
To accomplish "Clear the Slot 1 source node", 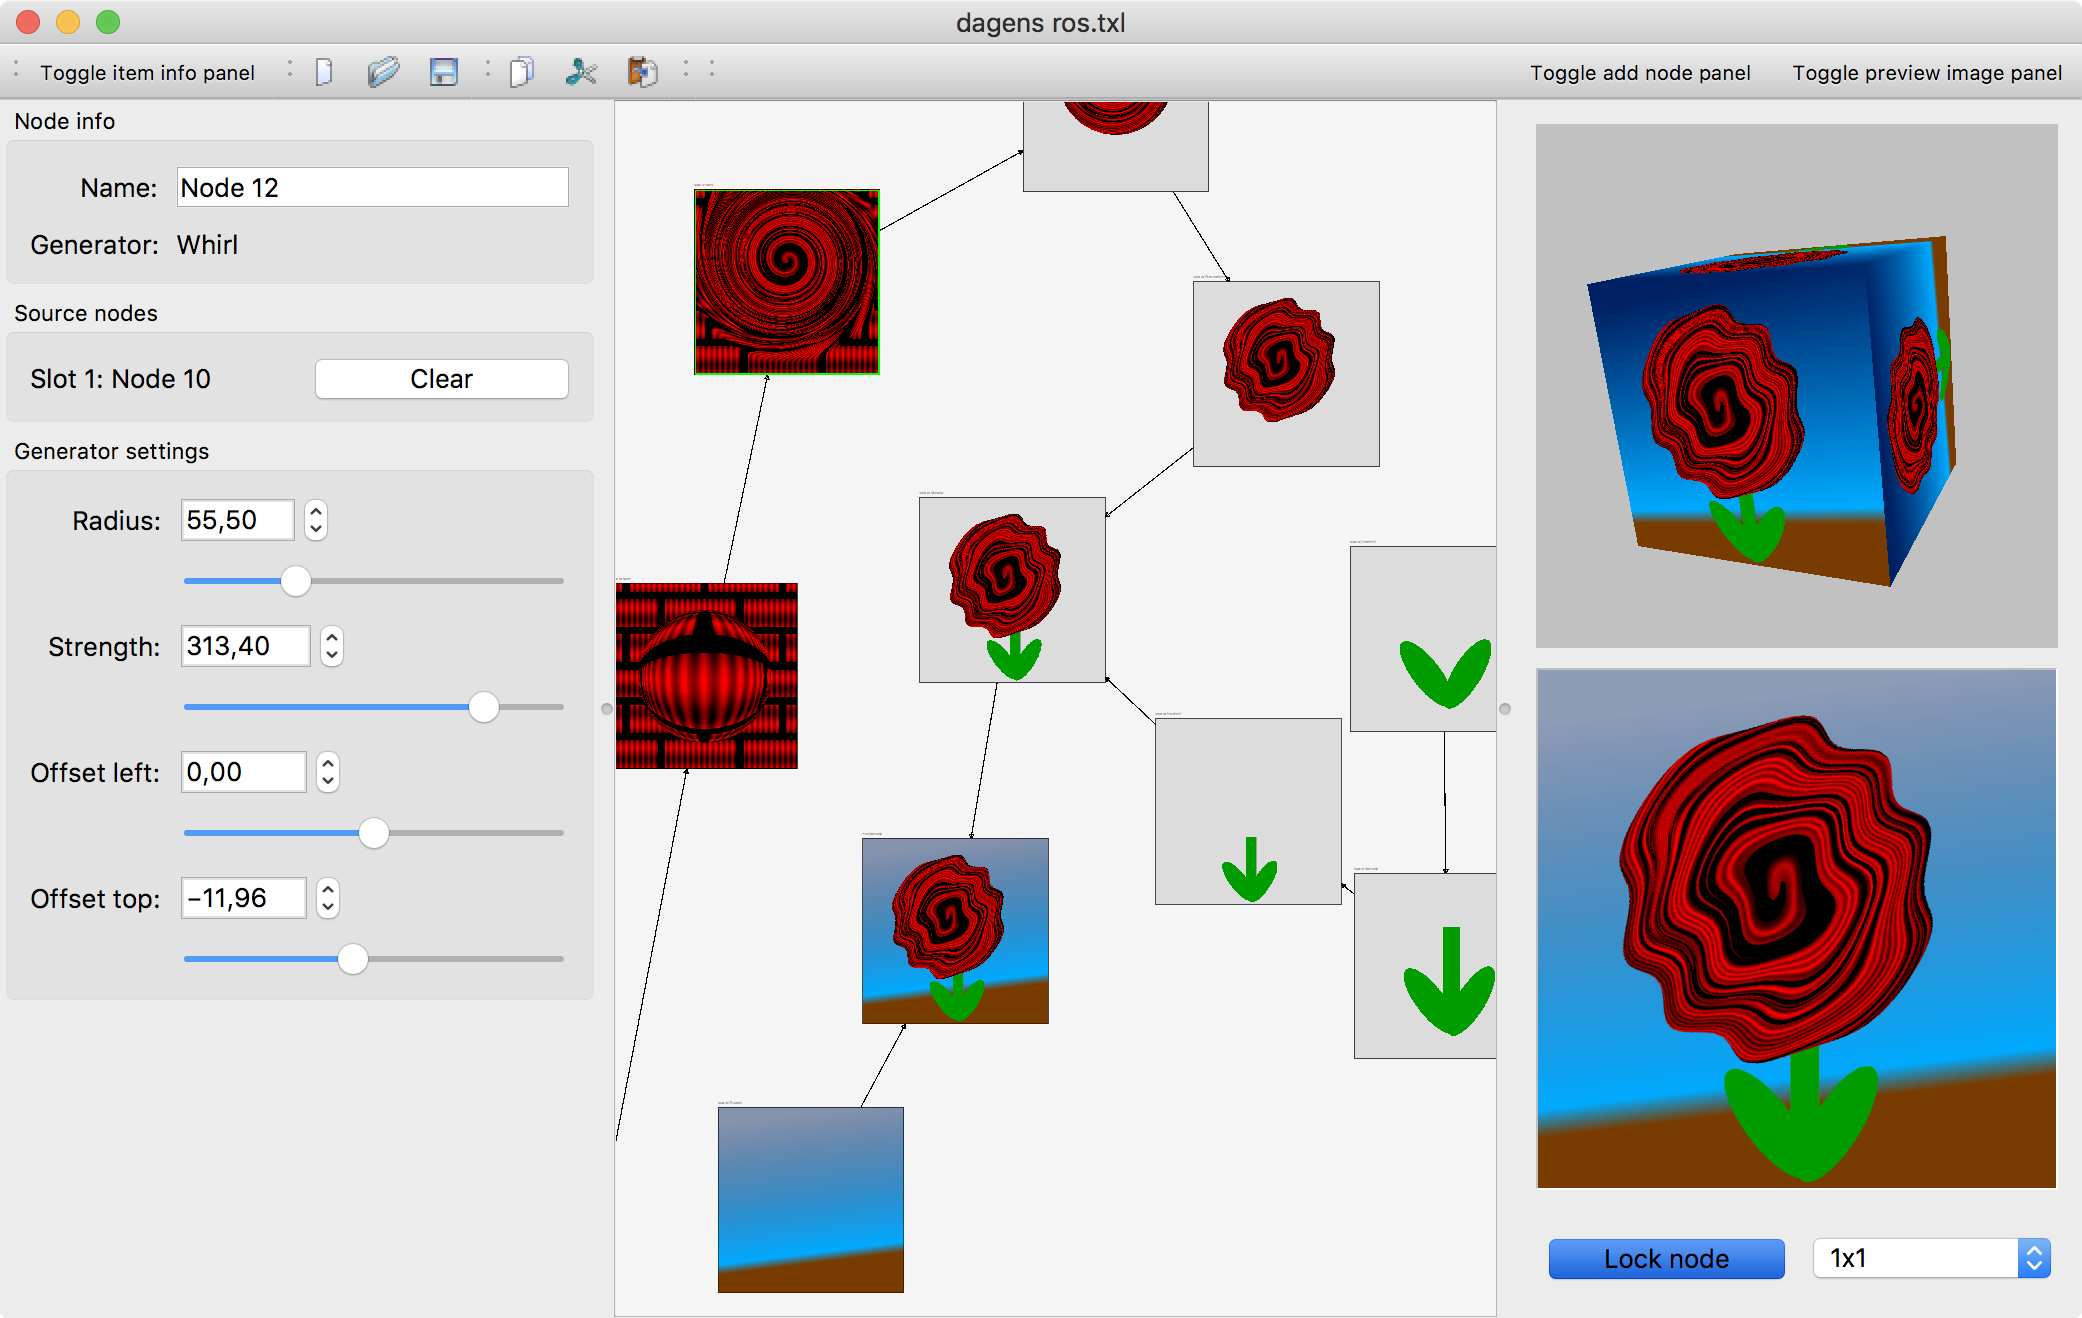I will click(x=441, y=379).
